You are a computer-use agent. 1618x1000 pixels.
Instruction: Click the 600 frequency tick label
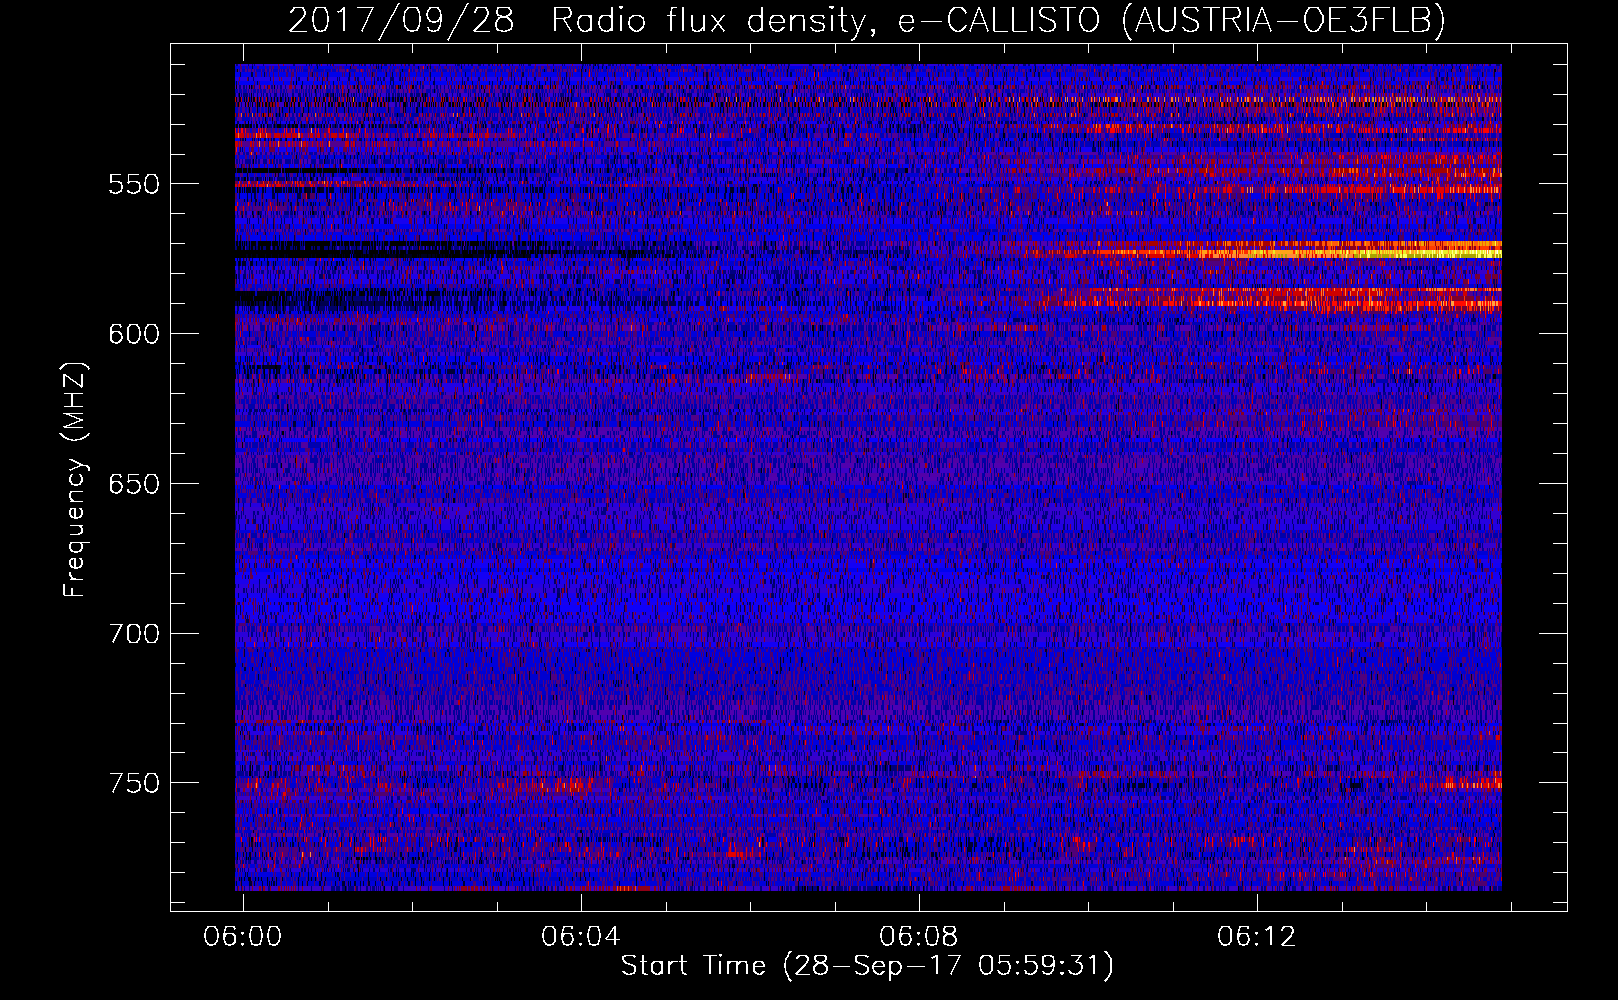pyautogui.click(x=134, y=334)
